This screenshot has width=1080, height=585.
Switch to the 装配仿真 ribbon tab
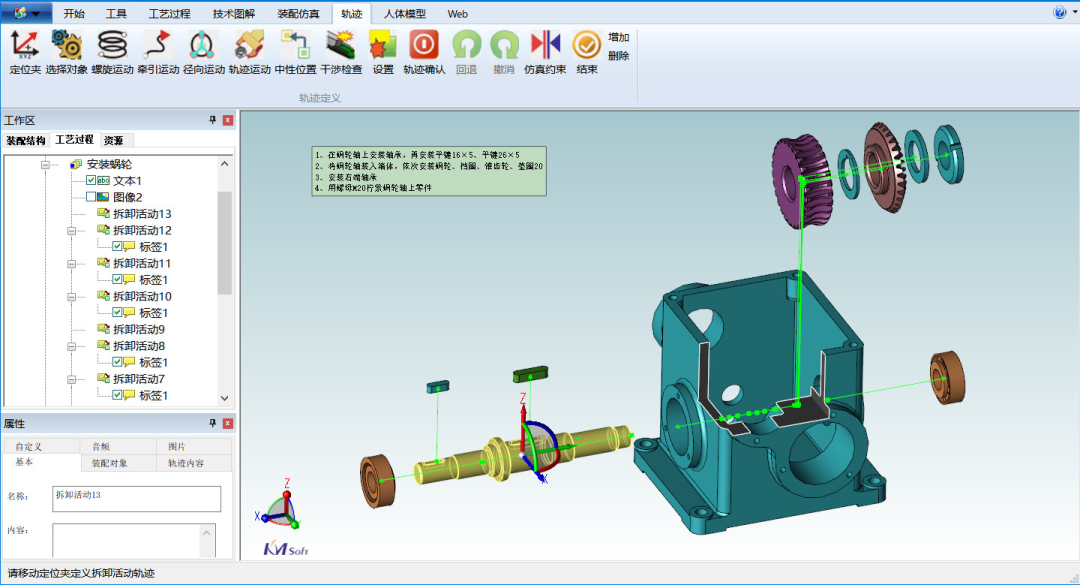(x=298, y=14)
